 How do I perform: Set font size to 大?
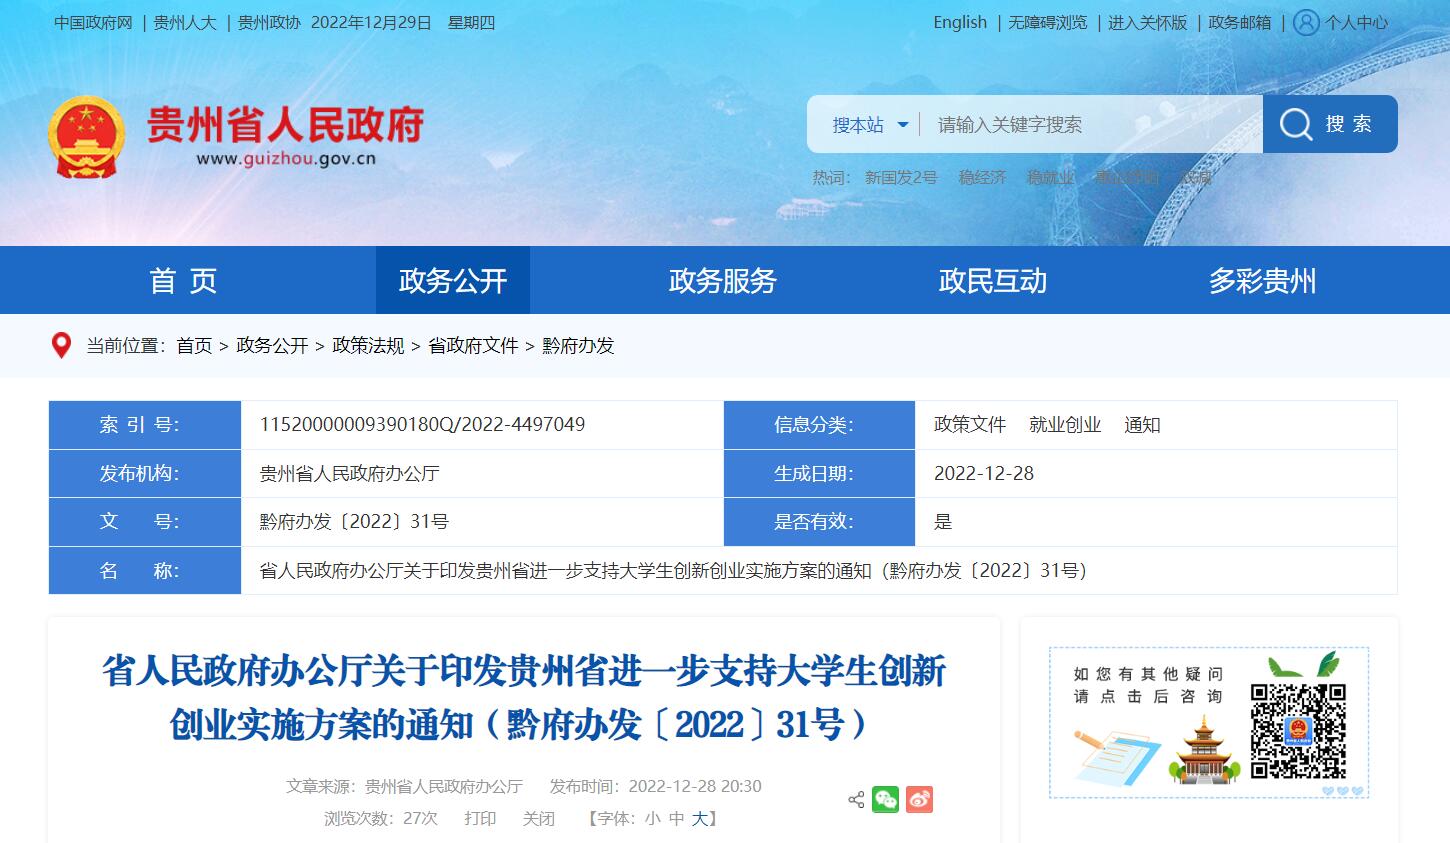point(700,818)
